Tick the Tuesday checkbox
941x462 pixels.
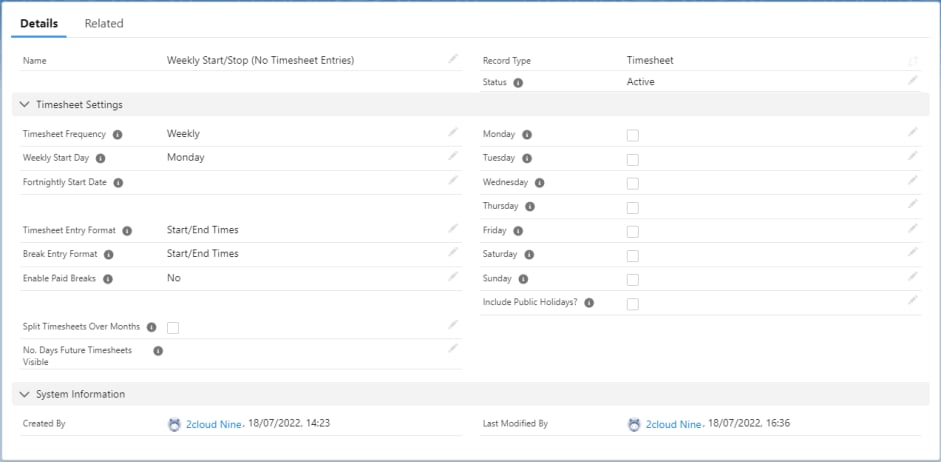tap(633, 160)
